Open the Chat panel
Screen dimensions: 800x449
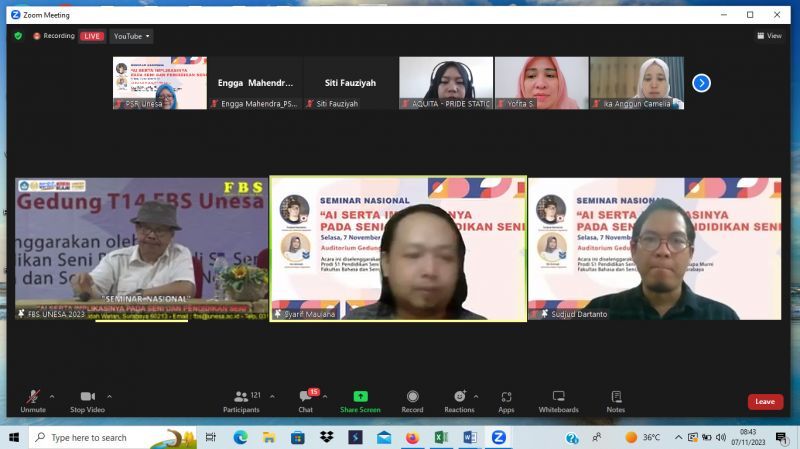coord(305,400)
